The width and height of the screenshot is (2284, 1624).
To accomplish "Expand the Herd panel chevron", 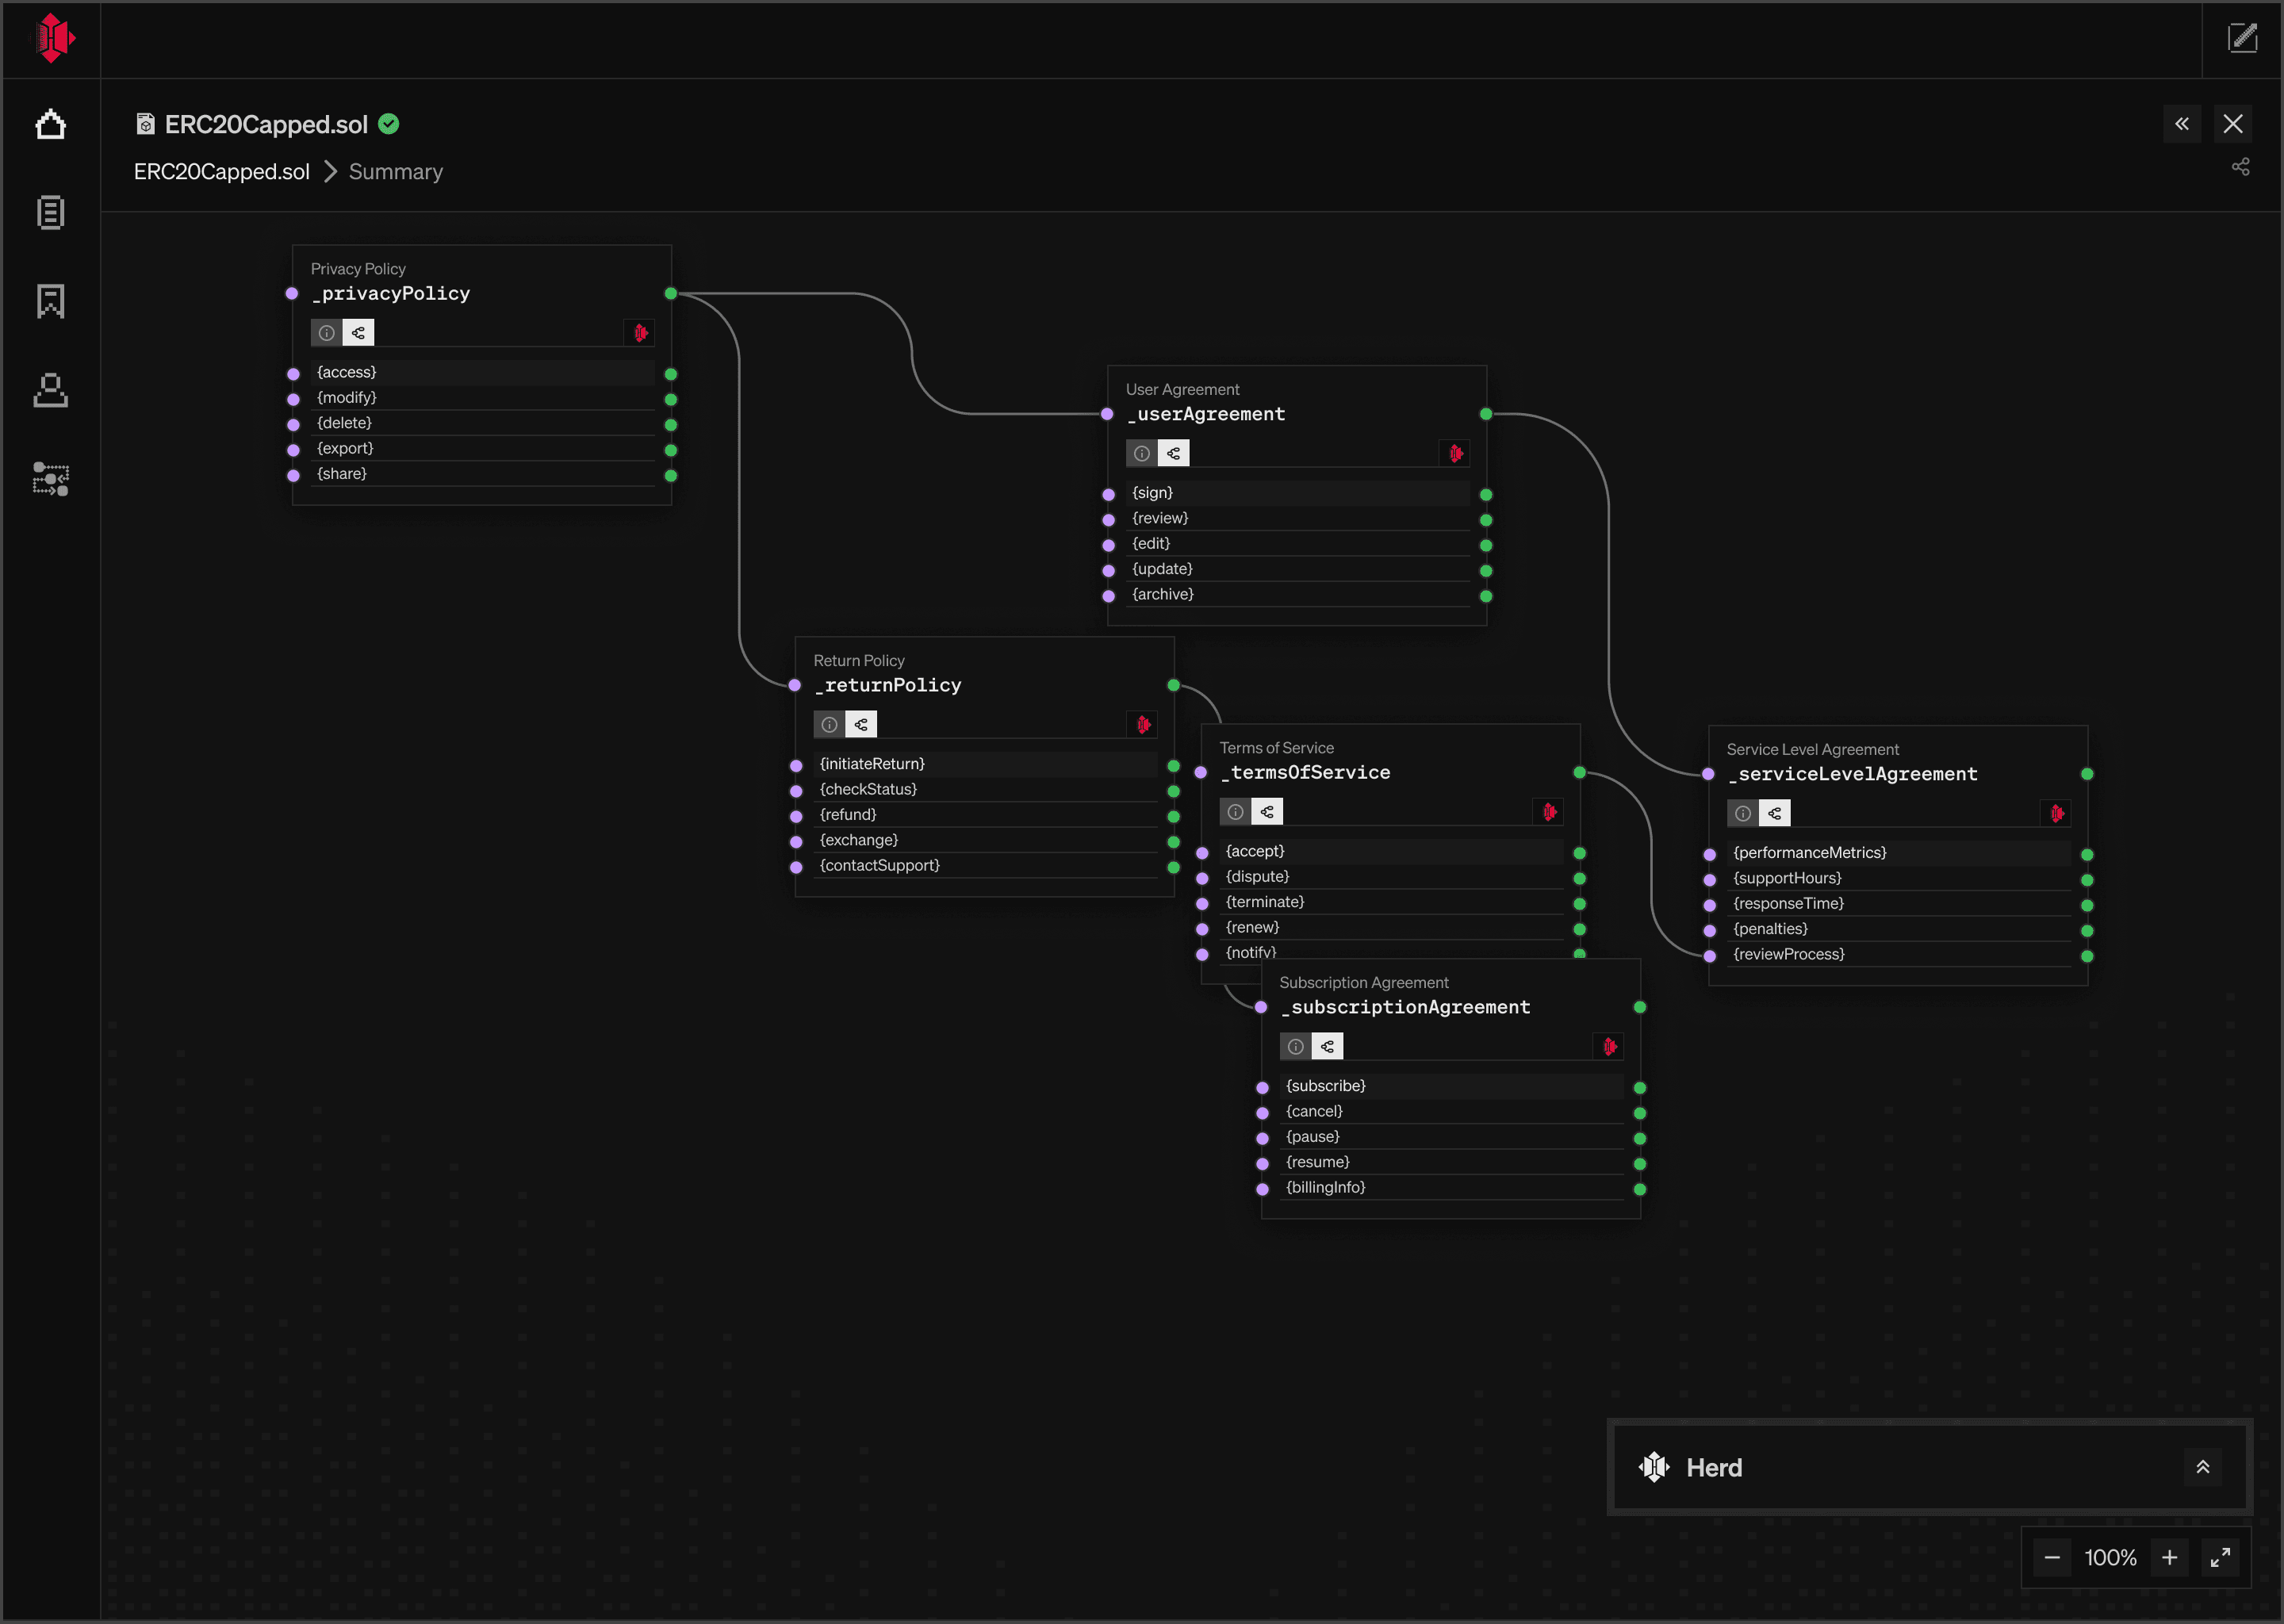I will pos(2202,1467).
